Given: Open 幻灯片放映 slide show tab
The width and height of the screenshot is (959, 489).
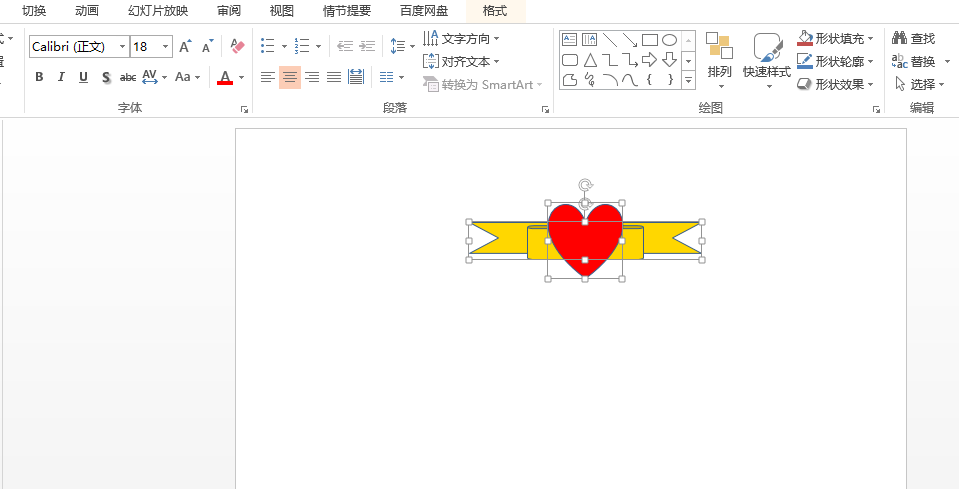Looking at the screenshot, I should (158, 11).
